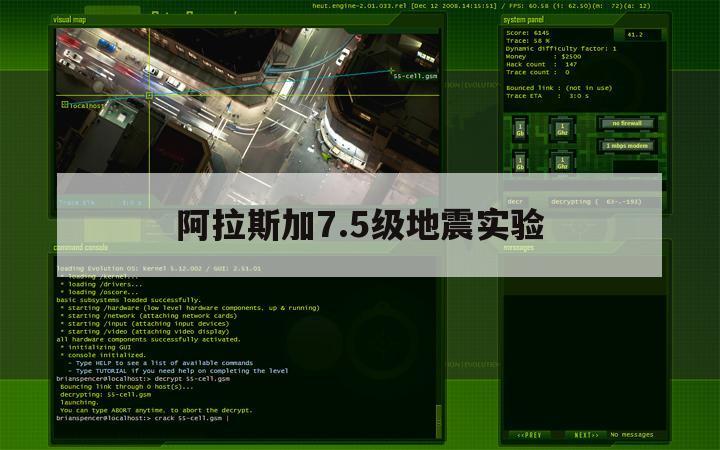Select the localhost node on the visual map
720x450 pixels.
click(65, 105)
